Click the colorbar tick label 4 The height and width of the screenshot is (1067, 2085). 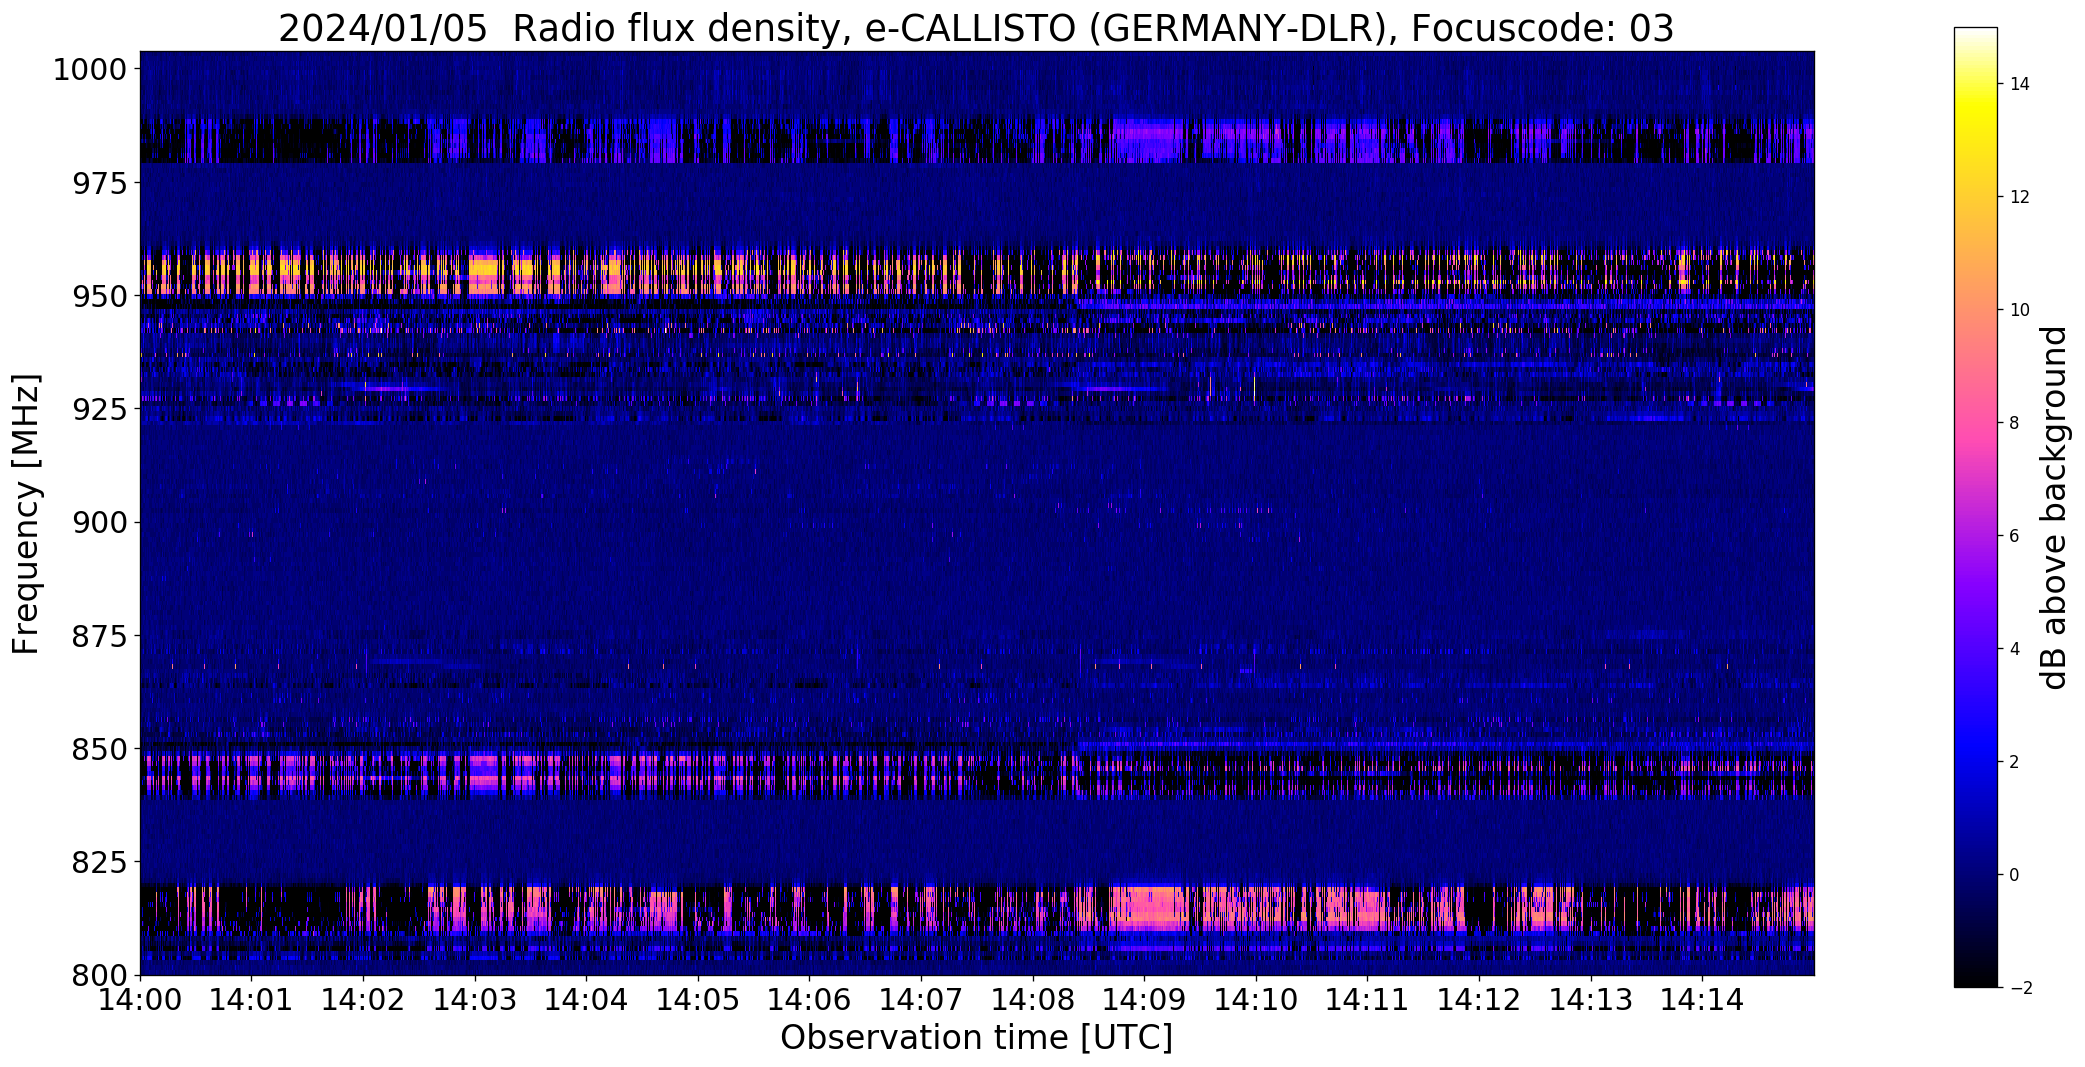tap(2014, 649)
